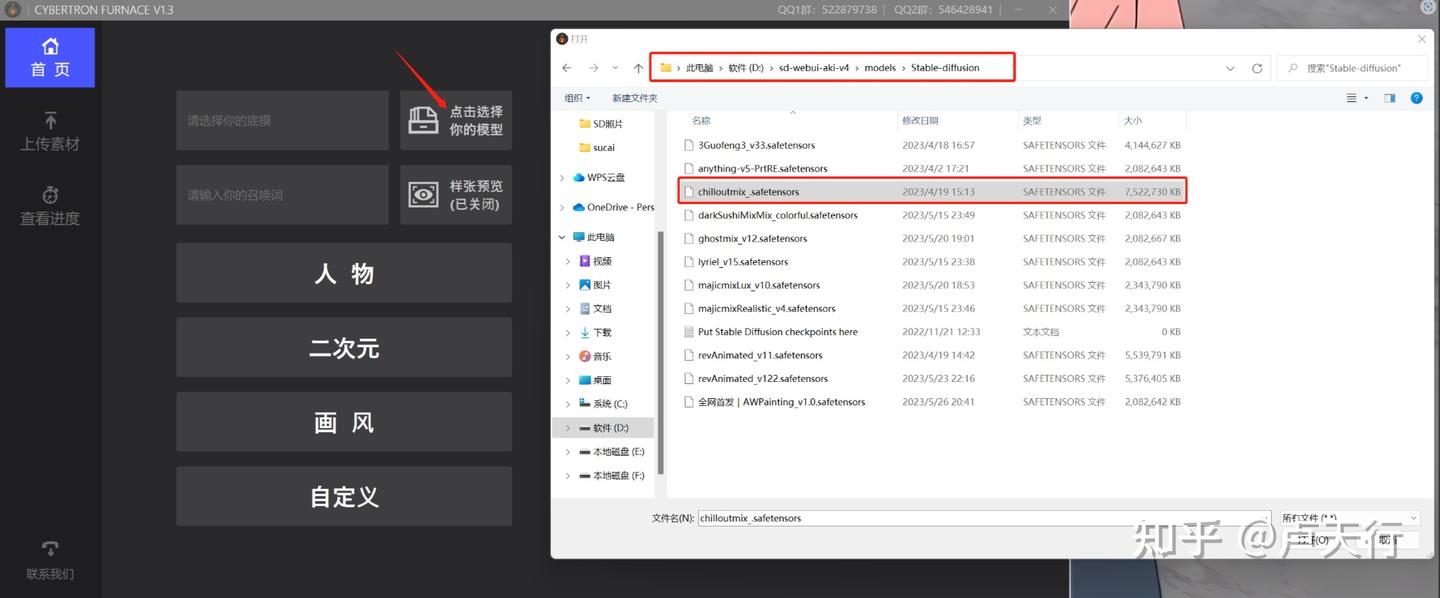This screenshot has height=598, width=1440.
Task: Select 本地磁盘 (E:) drive
Action: coord(611,452)
